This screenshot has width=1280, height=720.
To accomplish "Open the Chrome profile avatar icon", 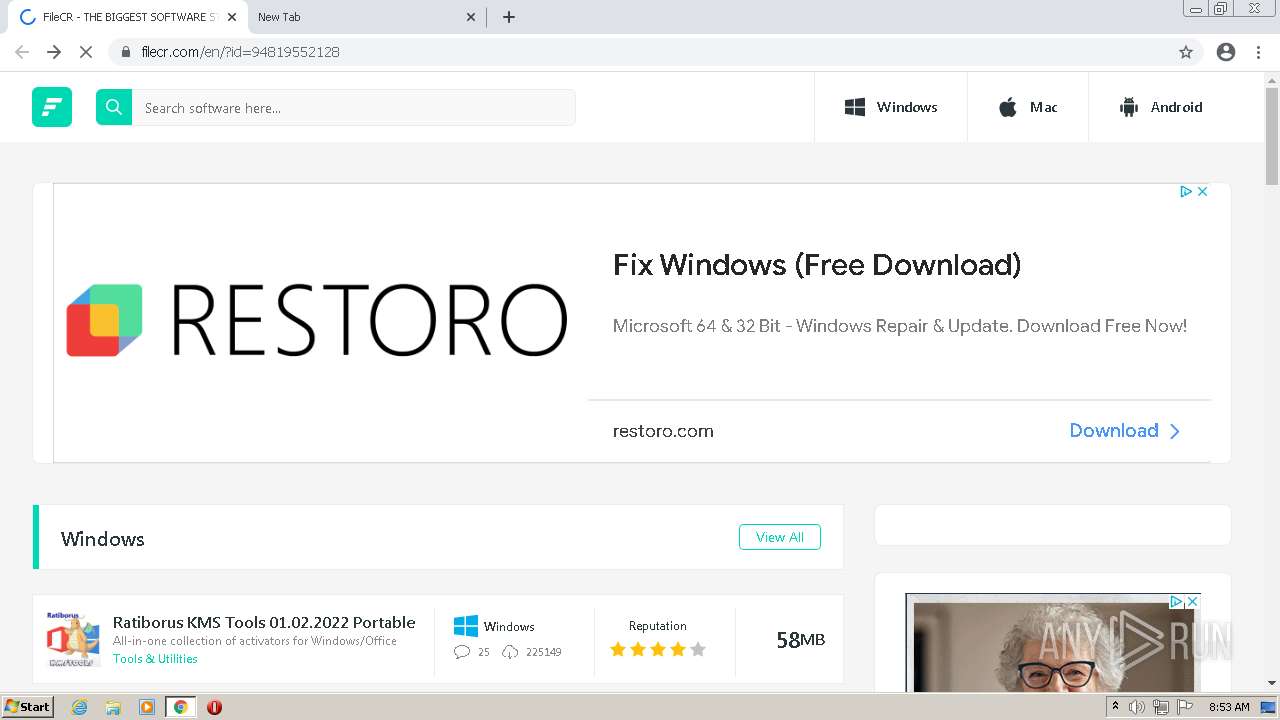I will tap(1226, 52).
